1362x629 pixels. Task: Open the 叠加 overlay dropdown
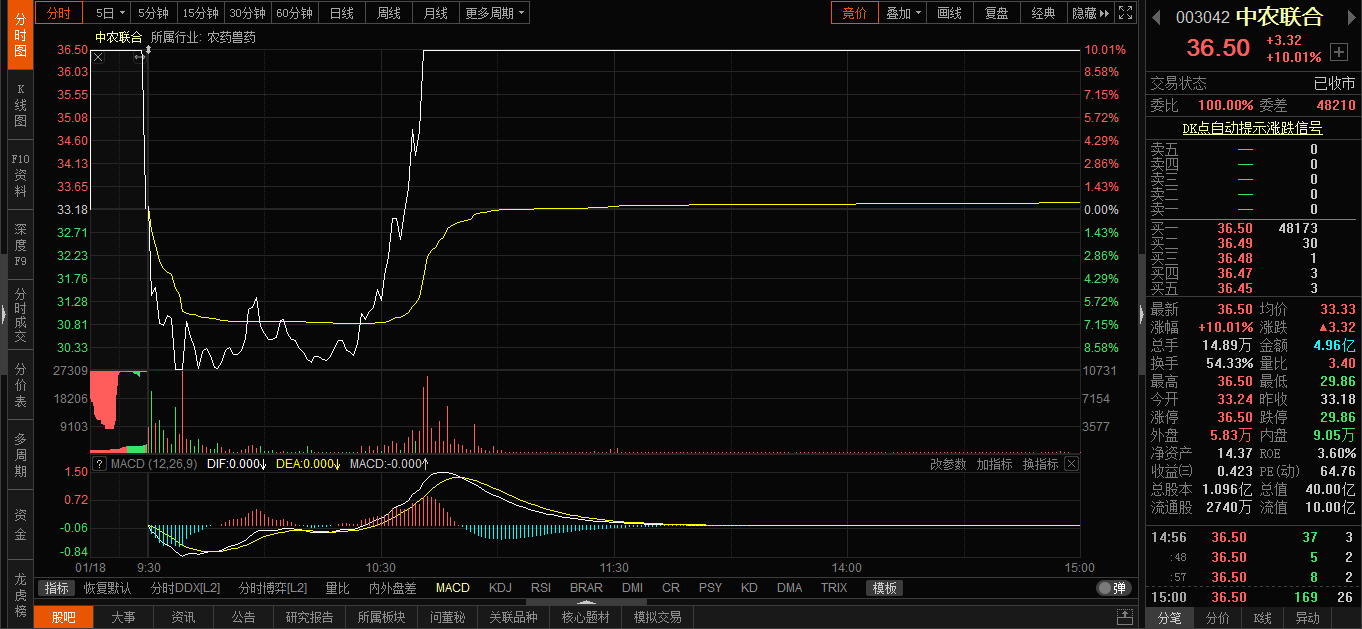click(x=903, y=13)
